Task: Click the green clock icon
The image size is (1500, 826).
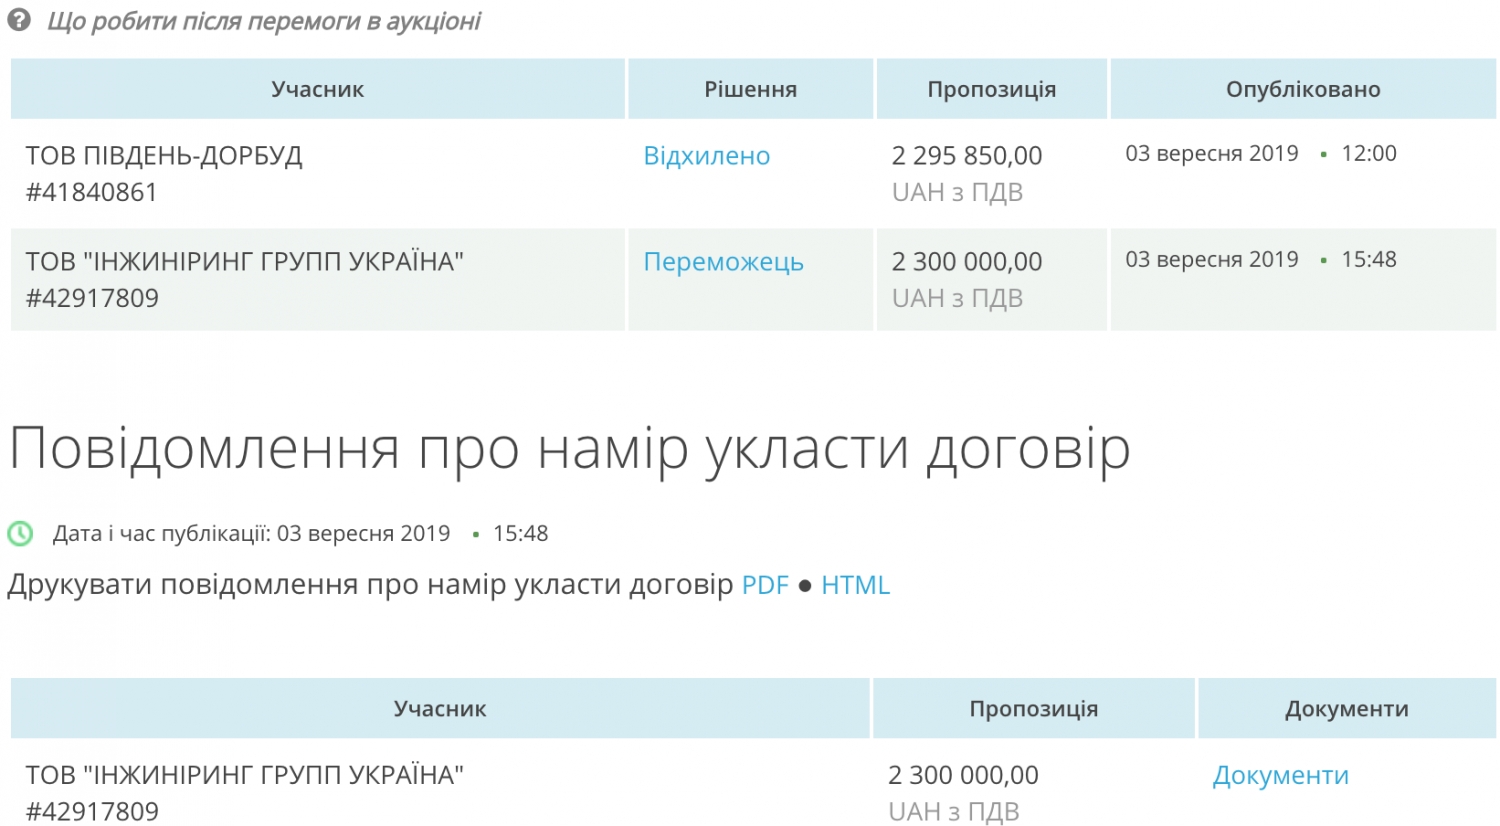Action: tap(20, 533)
